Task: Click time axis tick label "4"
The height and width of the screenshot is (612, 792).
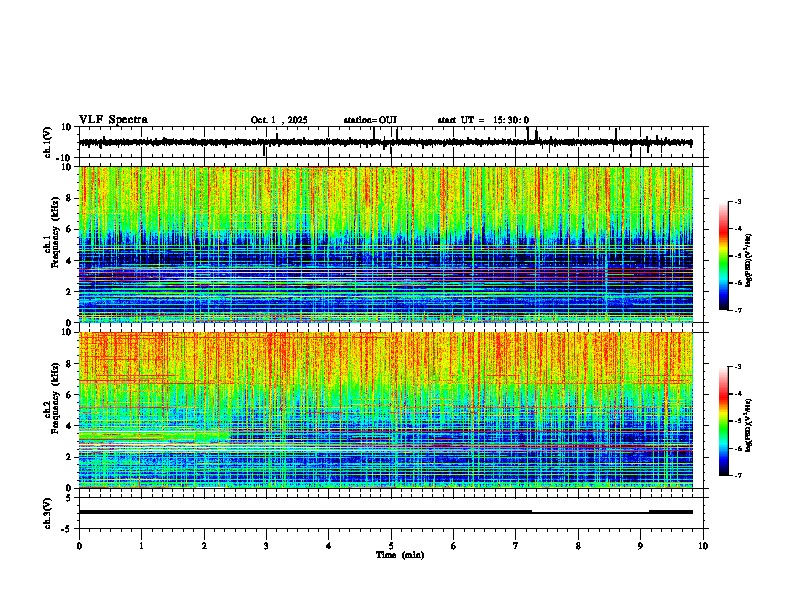Action: [x=329, y=546]
